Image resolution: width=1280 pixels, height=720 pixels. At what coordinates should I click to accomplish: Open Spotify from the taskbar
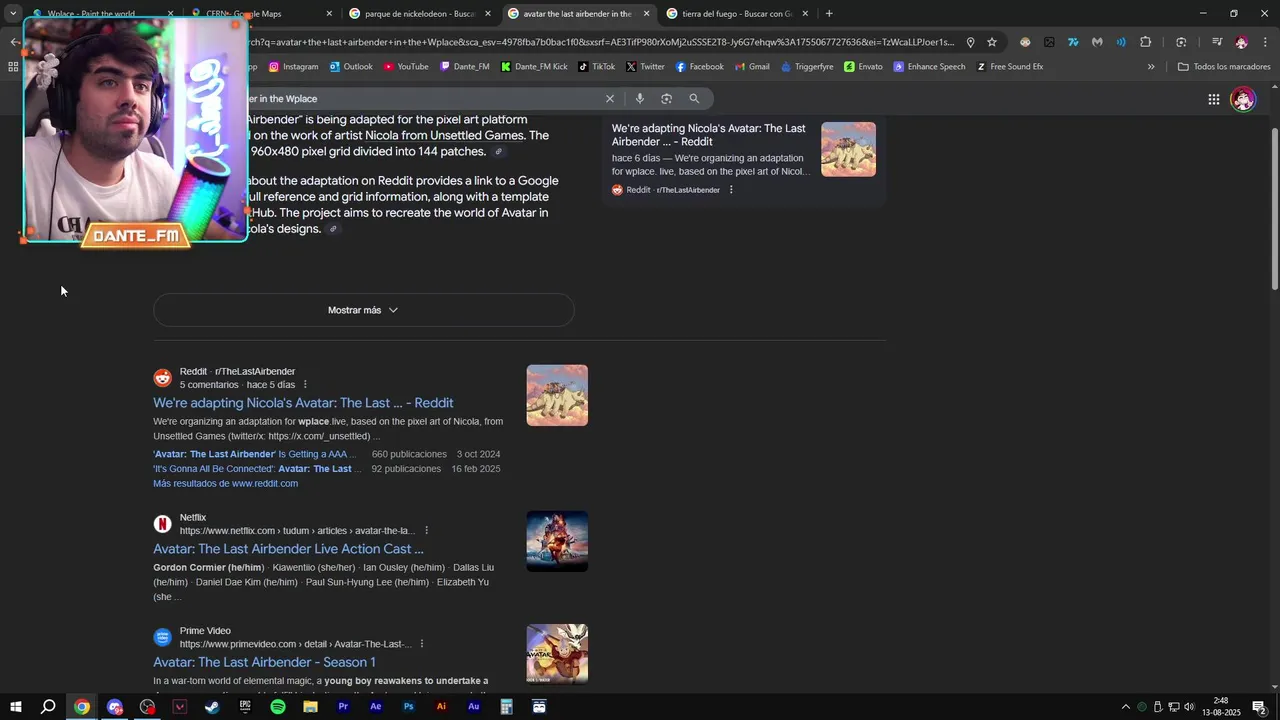[x=278, y=707]
